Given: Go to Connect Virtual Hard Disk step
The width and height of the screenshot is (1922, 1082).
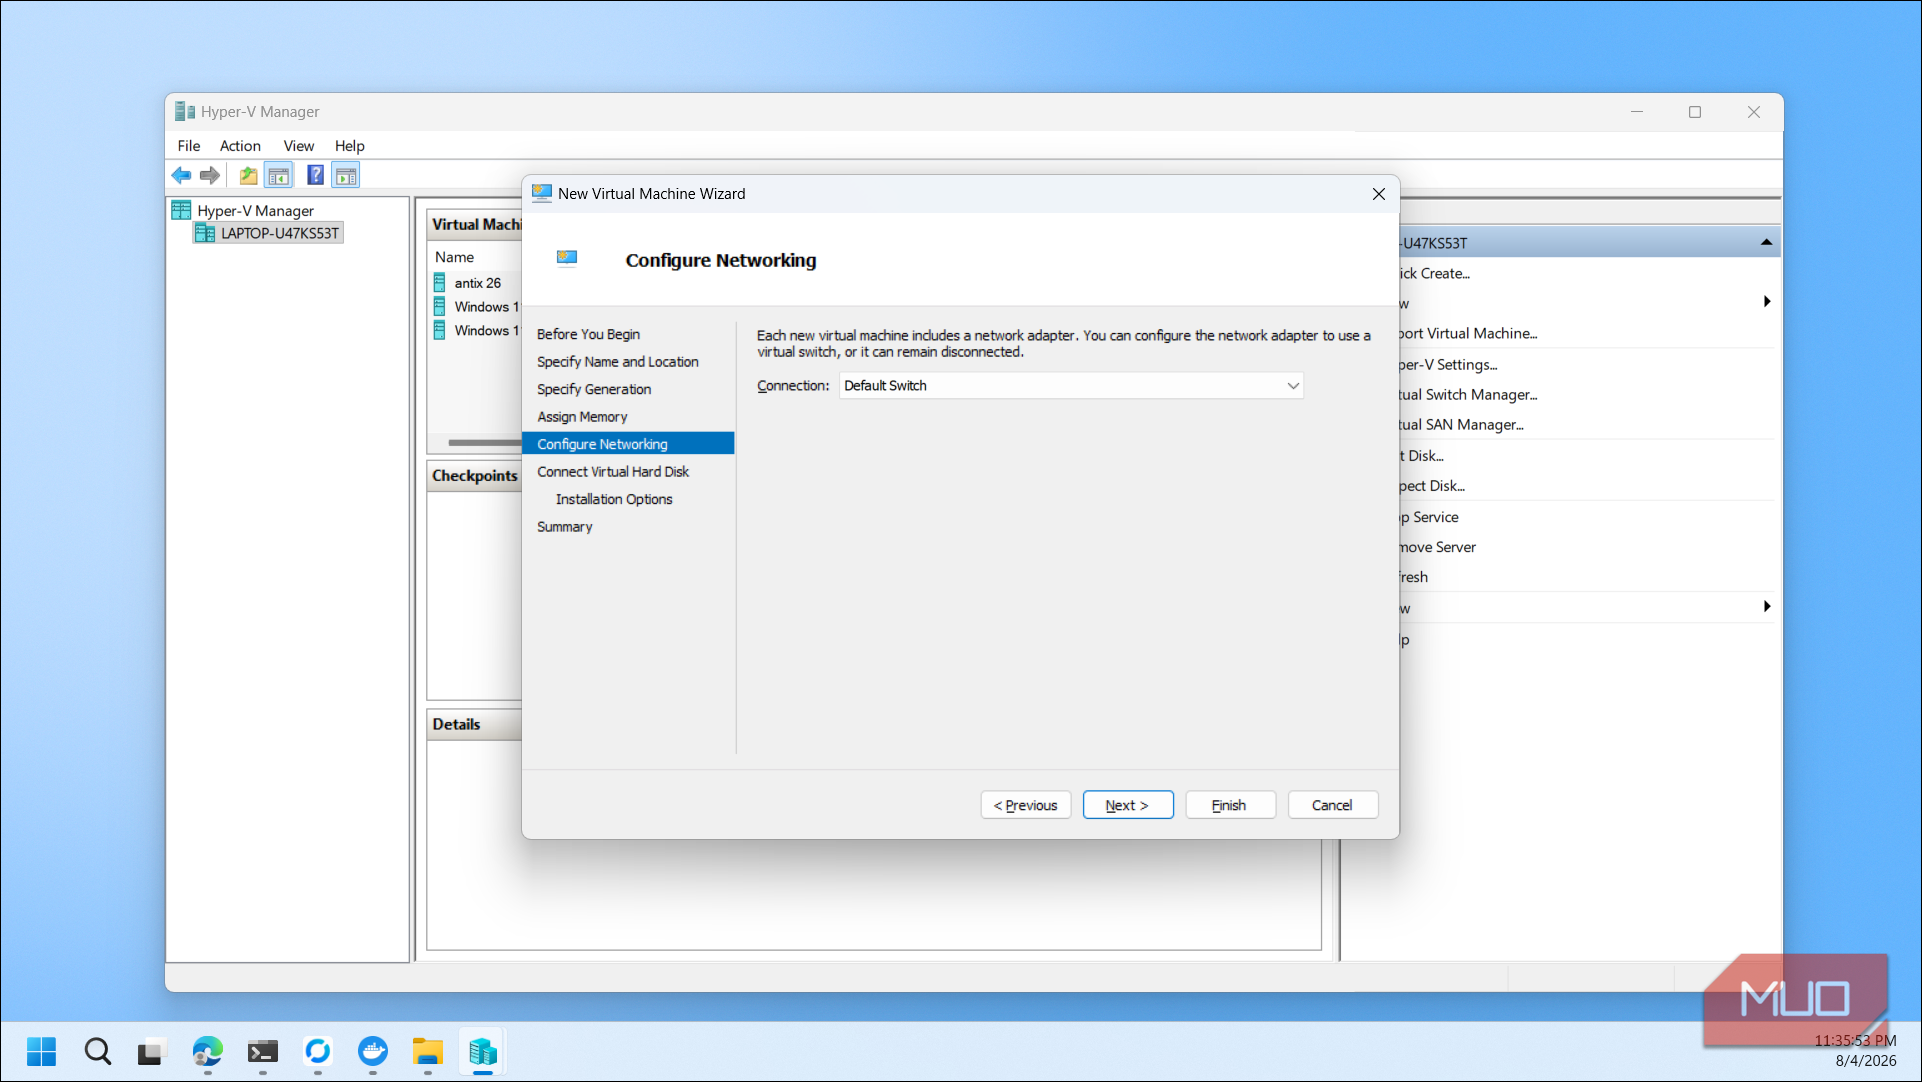Looking at the screenshot, I should coord(613,472).
